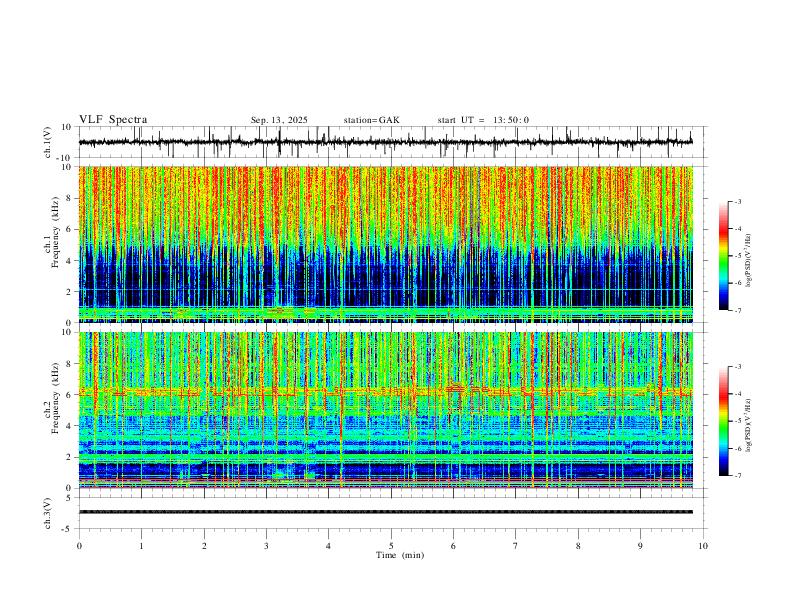Click the '8' kHz tick on ch.1 spectrogram axis
Screen dimensions: 792x612
pos(70,198)
